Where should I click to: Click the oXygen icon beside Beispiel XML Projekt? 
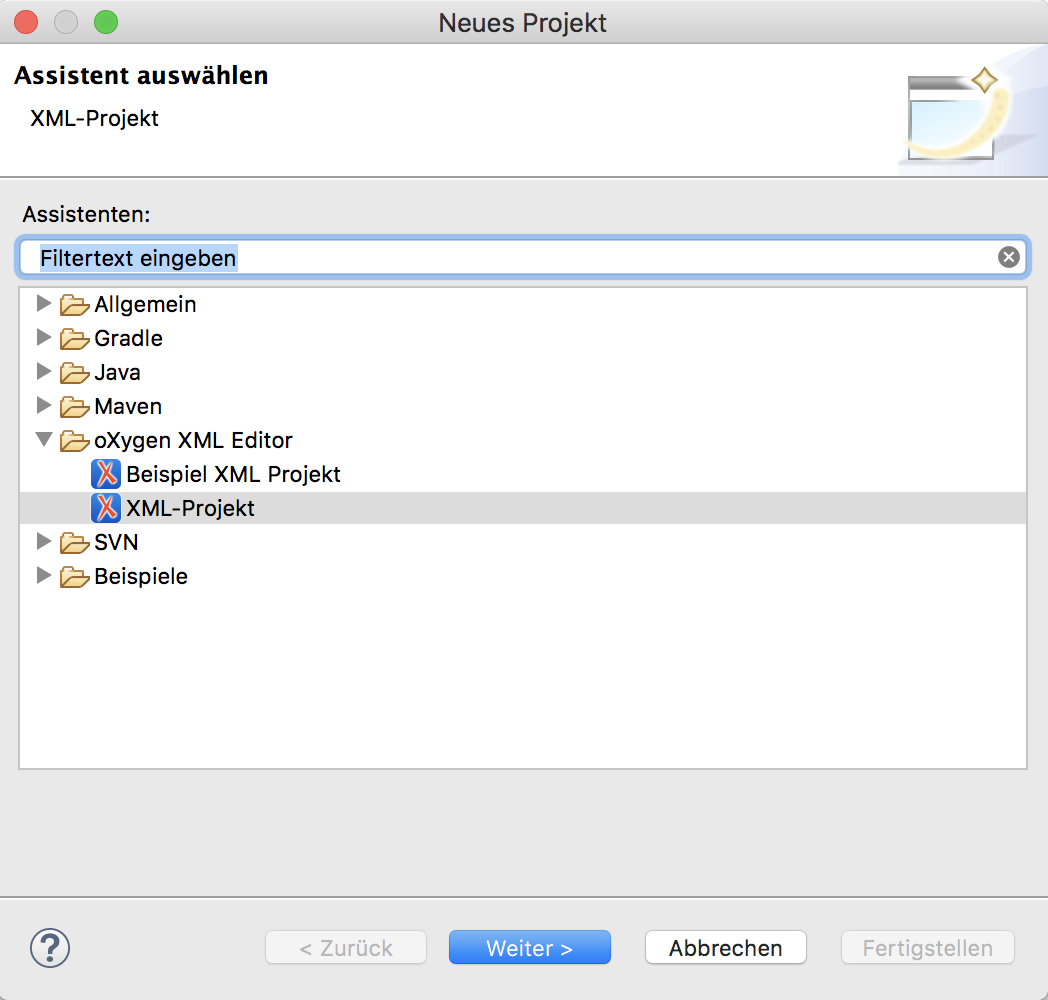(105, 474)
